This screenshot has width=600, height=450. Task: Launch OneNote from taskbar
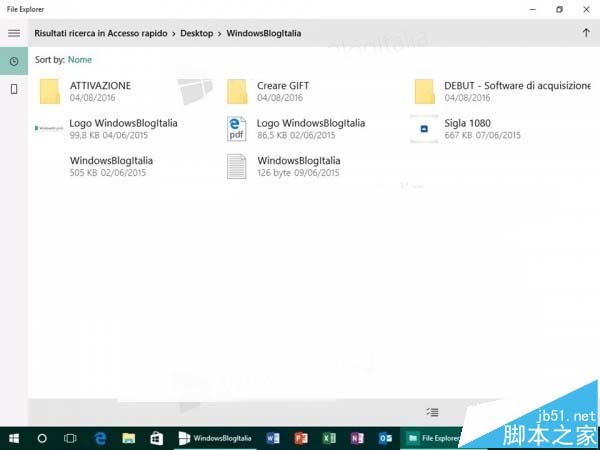click(x=357, y=438)
